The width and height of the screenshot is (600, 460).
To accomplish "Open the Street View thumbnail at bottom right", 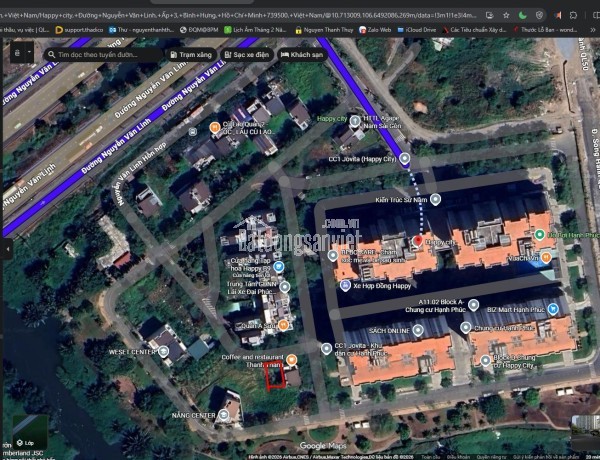I will point(586,432).
